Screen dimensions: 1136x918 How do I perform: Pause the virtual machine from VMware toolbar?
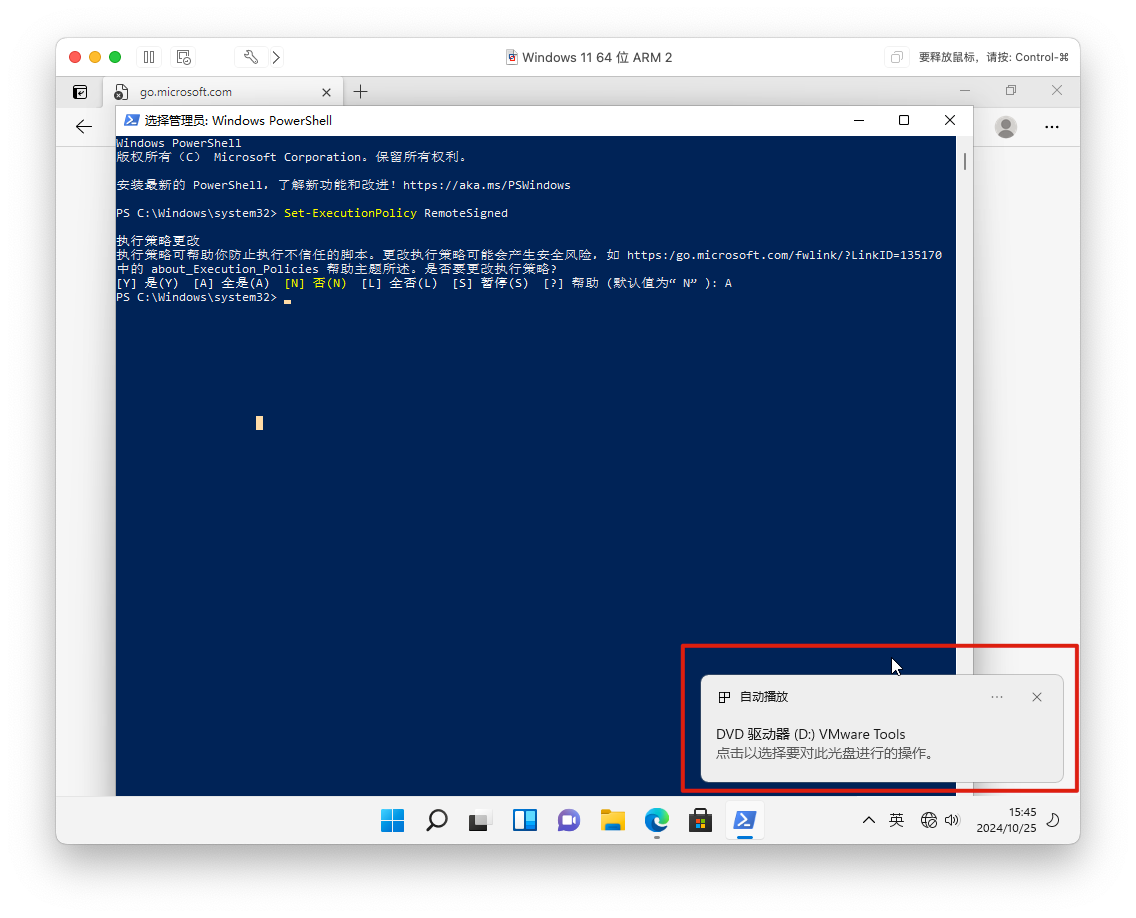(x=149, y=57)
